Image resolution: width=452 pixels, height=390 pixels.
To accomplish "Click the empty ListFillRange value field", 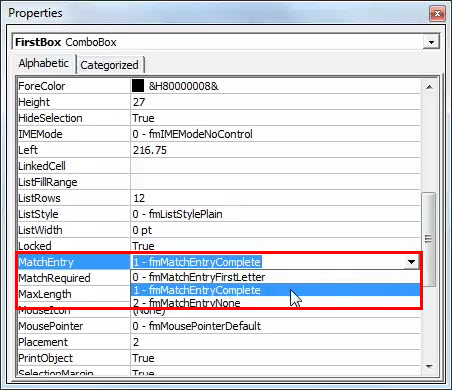I will (x=275, y=182).
